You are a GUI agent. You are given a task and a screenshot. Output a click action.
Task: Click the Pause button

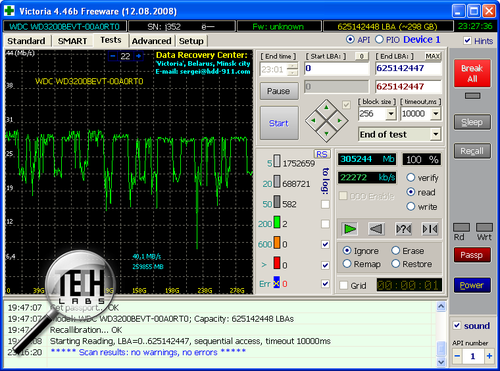[x=279, y=91]
